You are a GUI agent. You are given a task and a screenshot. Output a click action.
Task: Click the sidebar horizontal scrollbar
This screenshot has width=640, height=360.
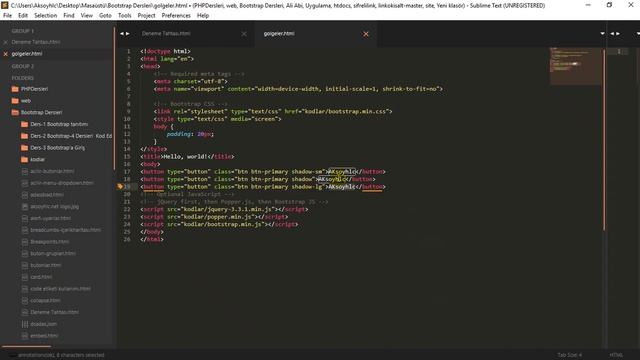[26, 347]
